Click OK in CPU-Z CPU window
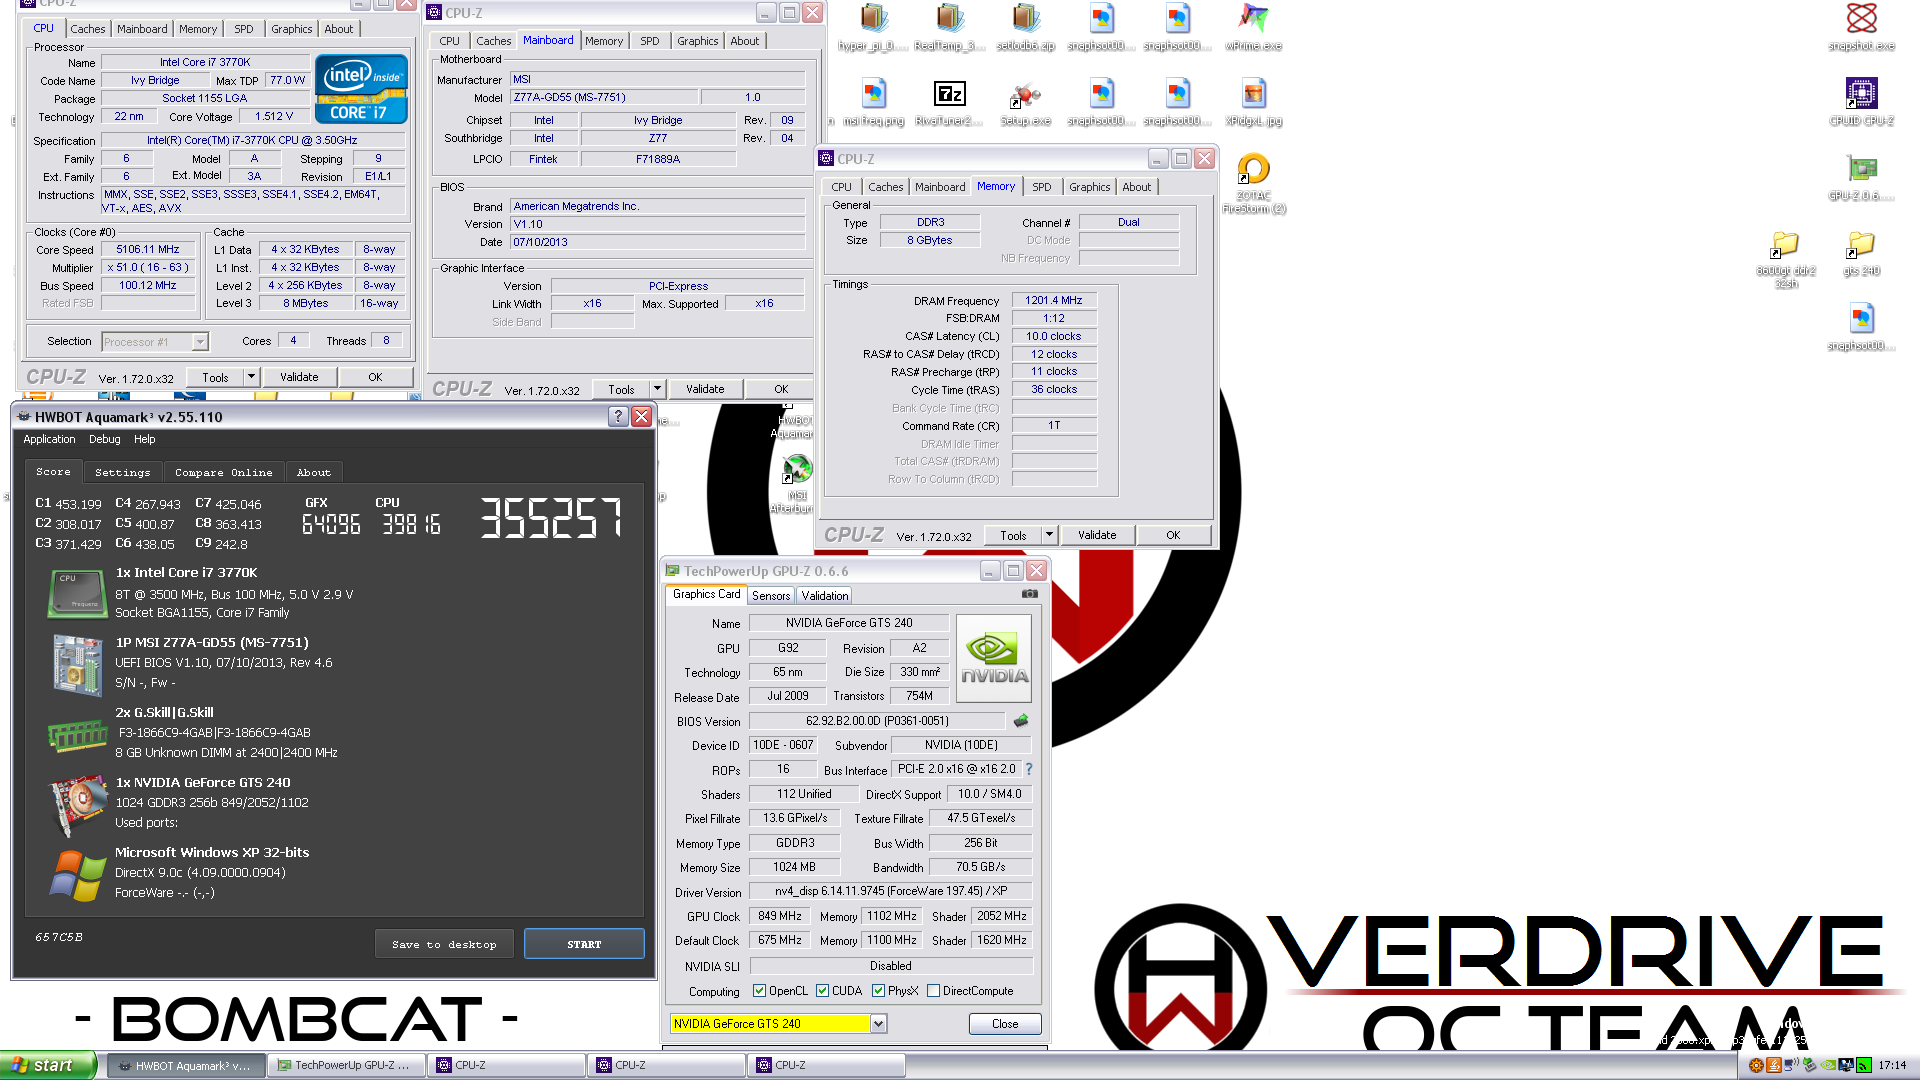Viewport: 1920px width, 1080px height. 375,377
